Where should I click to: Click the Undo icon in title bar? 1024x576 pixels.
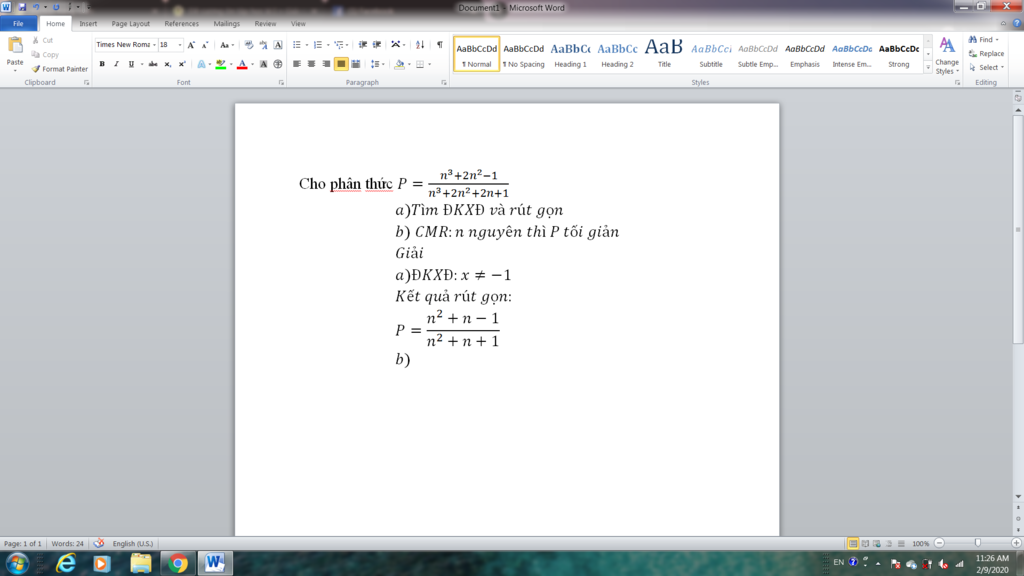click(x=36, y=7)
